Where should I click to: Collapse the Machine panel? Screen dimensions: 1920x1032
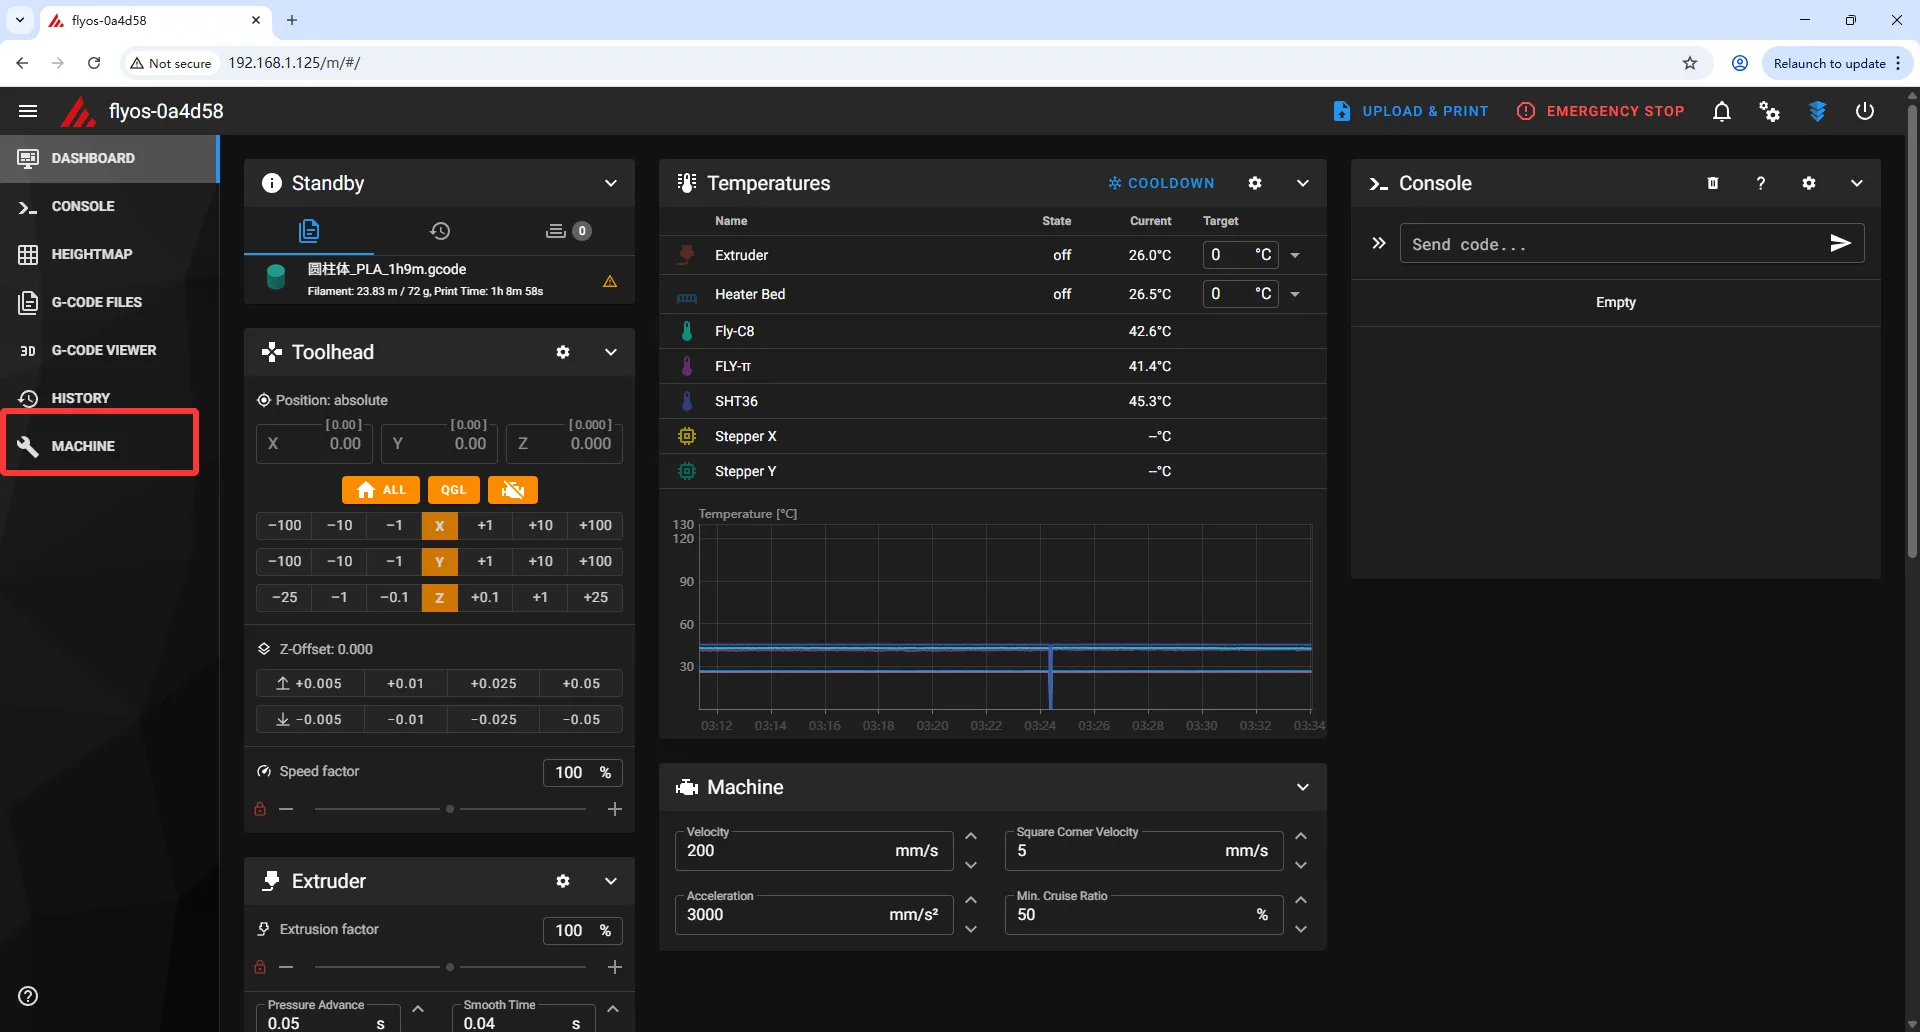pyautogui.click(x=1302, y=787)
